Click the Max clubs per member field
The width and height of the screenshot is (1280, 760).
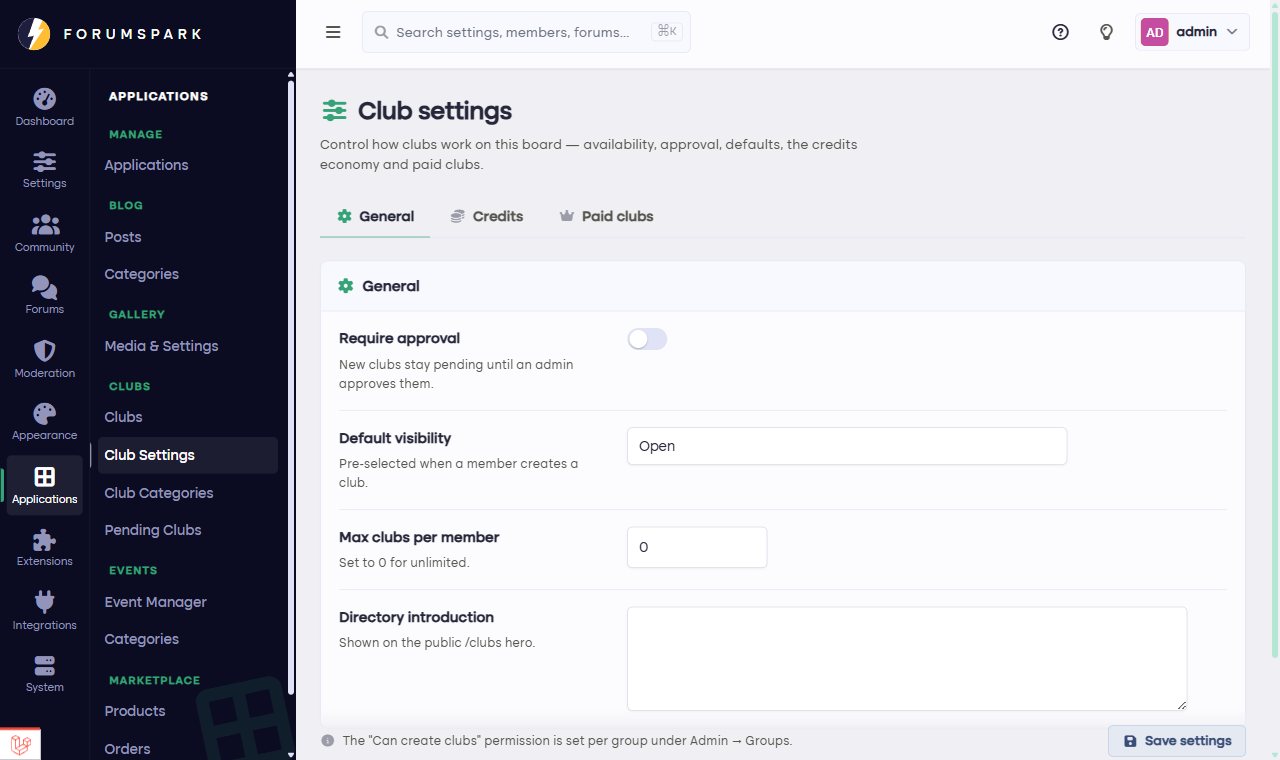(697, 547)
